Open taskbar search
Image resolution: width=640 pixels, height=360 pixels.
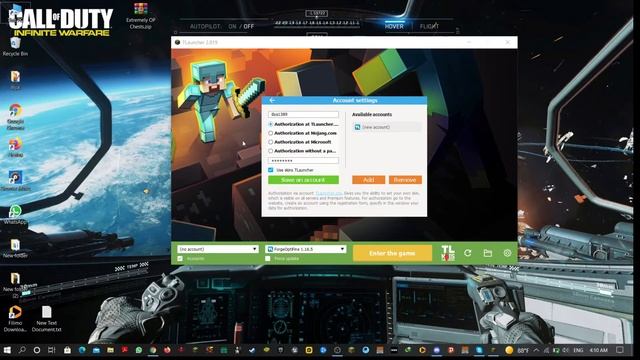(x=22, y=350)
